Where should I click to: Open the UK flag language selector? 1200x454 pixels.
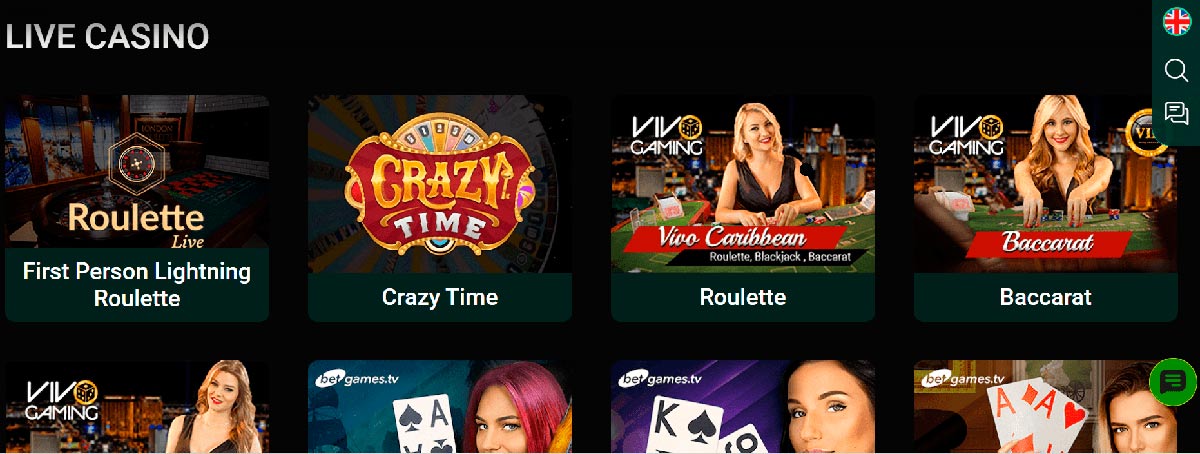tap(1177, 21)
